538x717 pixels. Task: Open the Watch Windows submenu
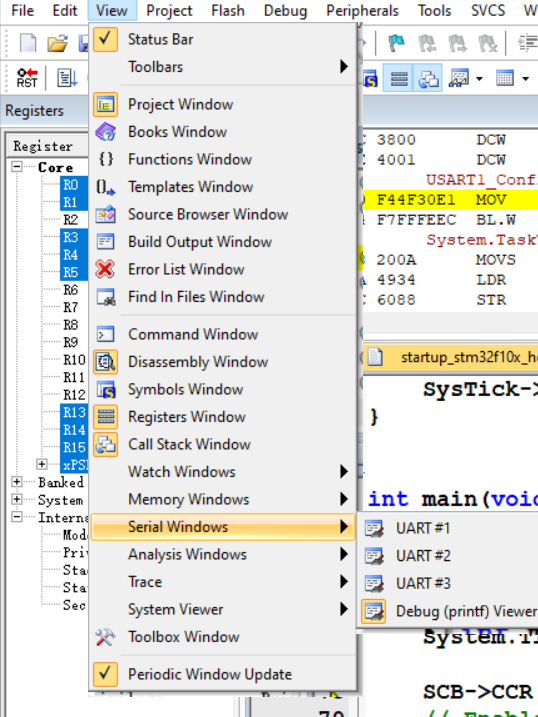[223, 472]
